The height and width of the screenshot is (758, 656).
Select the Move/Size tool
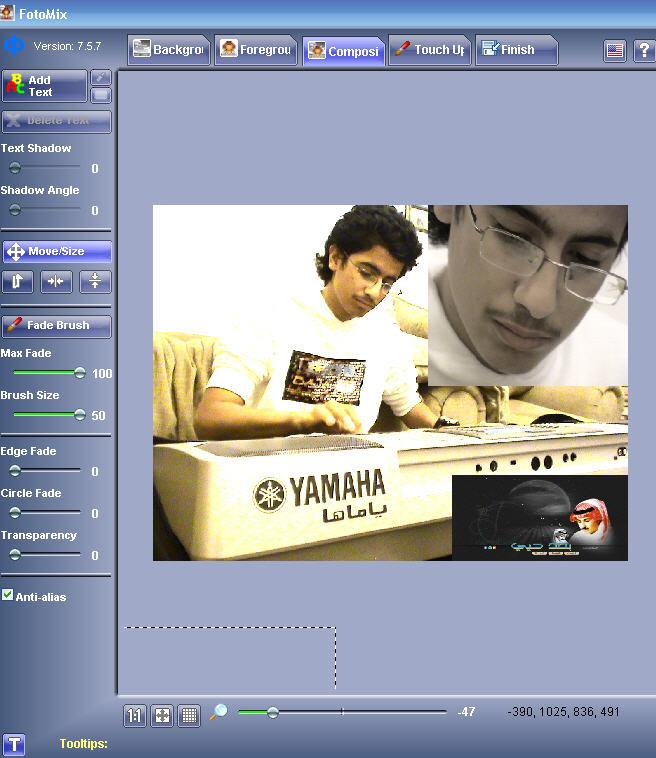coord(56,251)
